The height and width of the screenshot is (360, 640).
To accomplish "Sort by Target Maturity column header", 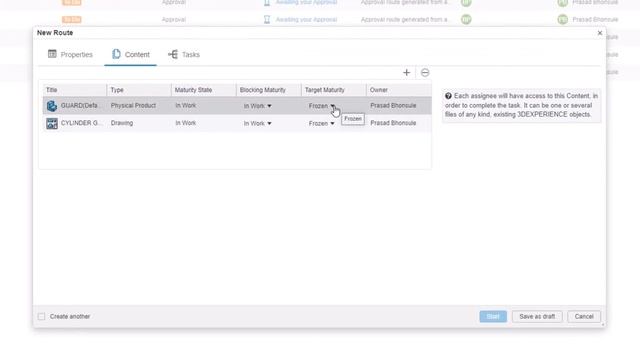I will 334,90.
